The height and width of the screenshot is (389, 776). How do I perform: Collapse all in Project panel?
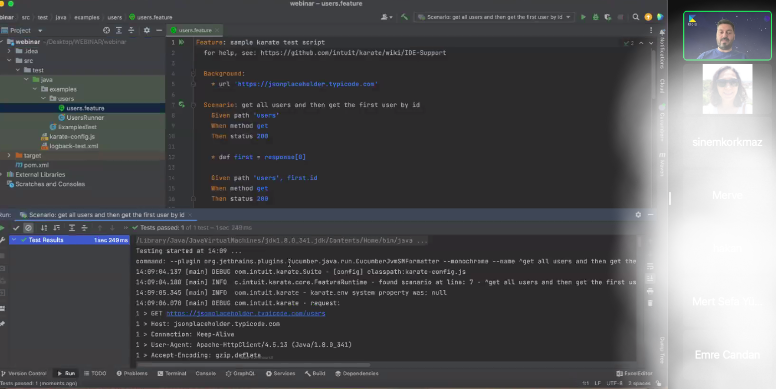tap(131, 30)
